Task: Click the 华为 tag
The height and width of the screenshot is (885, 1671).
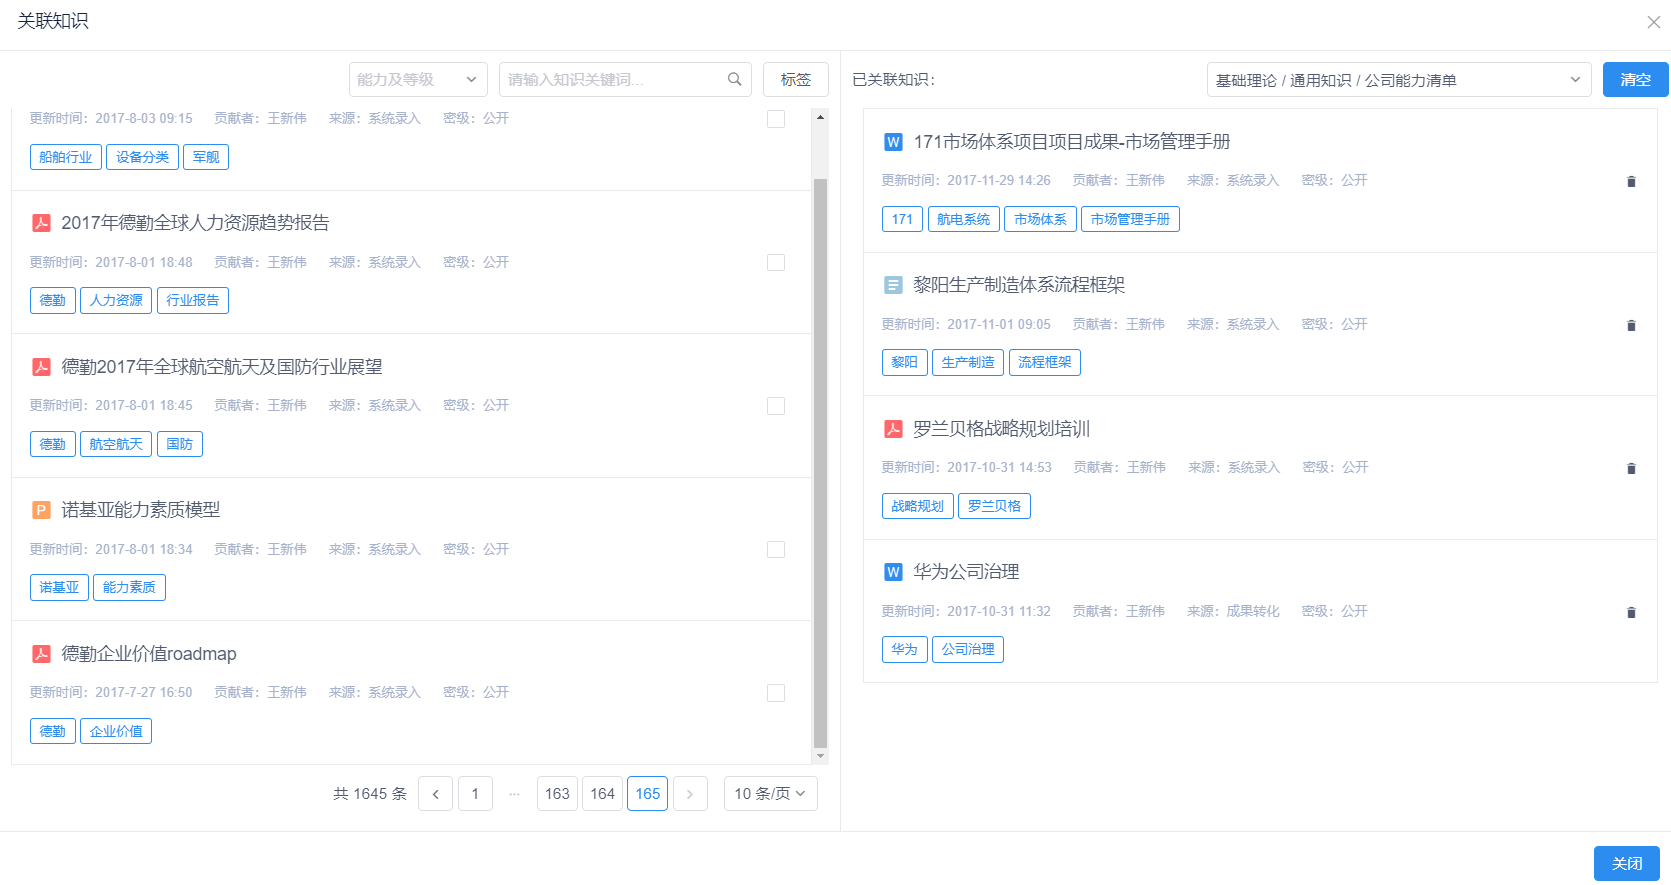Action: (905, 649)
